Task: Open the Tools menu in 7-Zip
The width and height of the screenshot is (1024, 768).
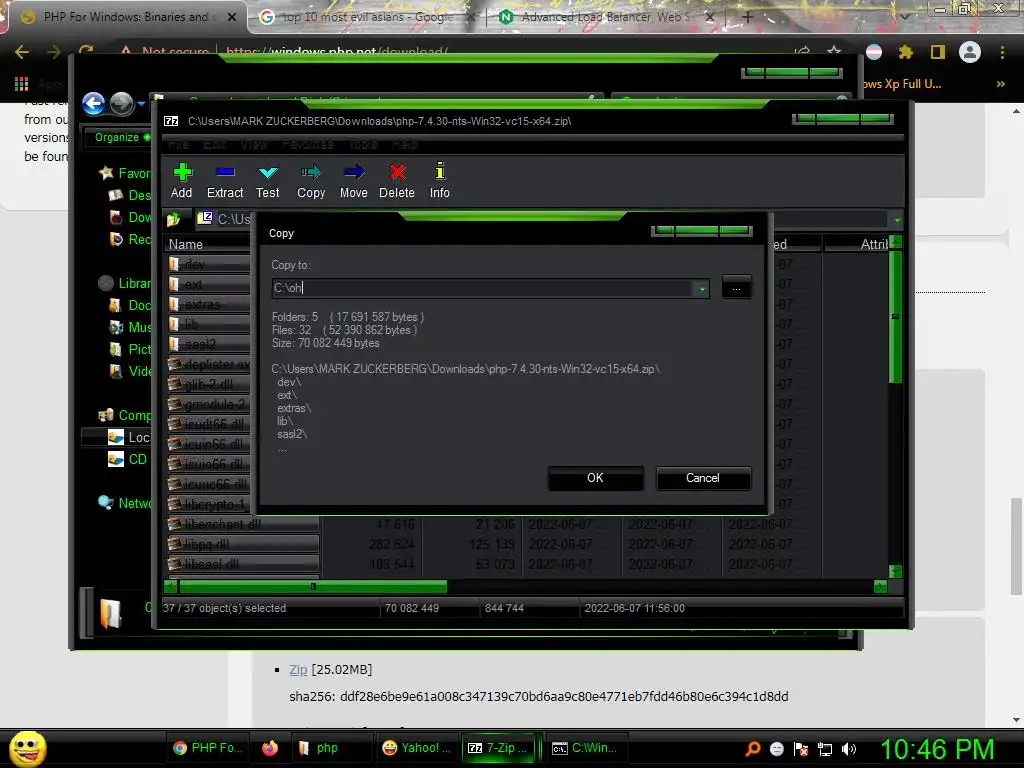Action: [363, 144]
